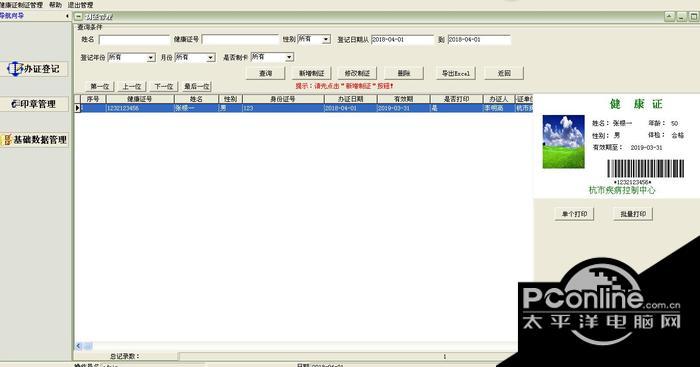Open 办证登记 in the navigation sidebar
Viewport: 700px width, 367px height.
click(x=34, y=69)
